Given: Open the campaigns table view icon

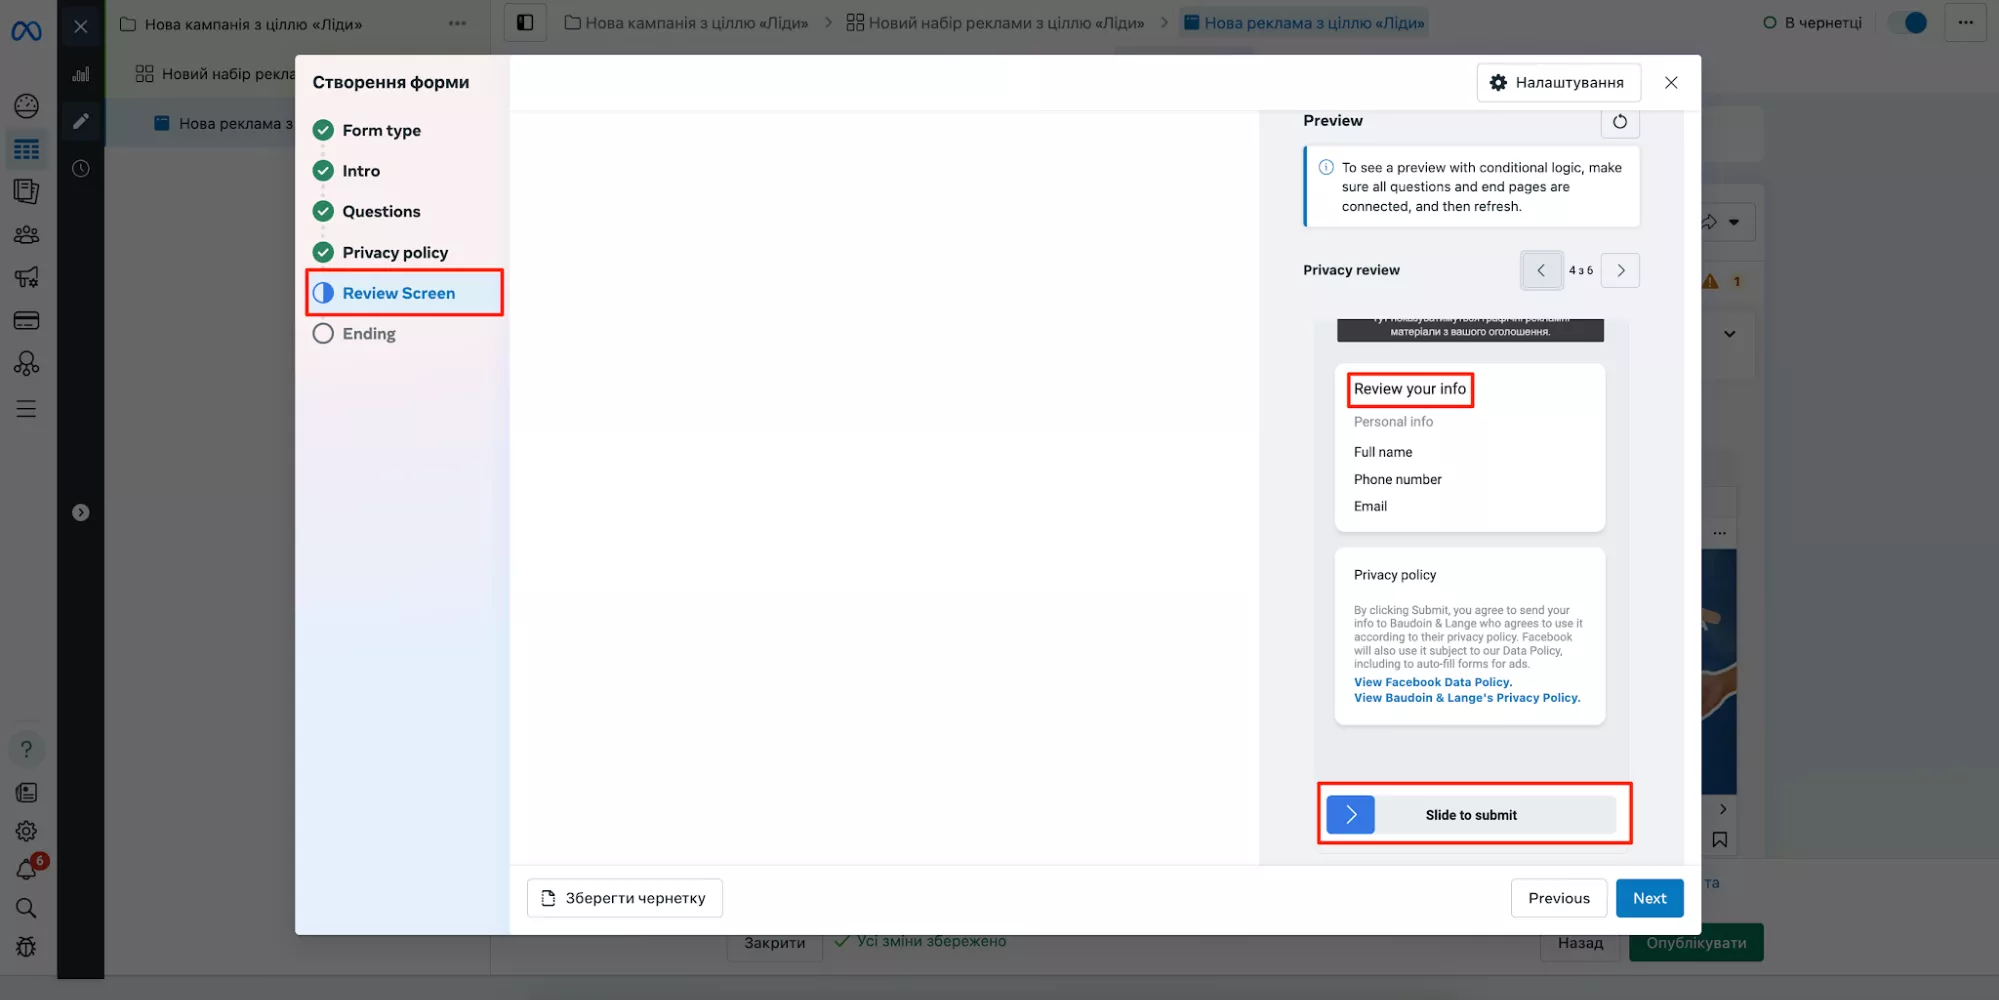Looking at the screenshot, I should 26,150.
